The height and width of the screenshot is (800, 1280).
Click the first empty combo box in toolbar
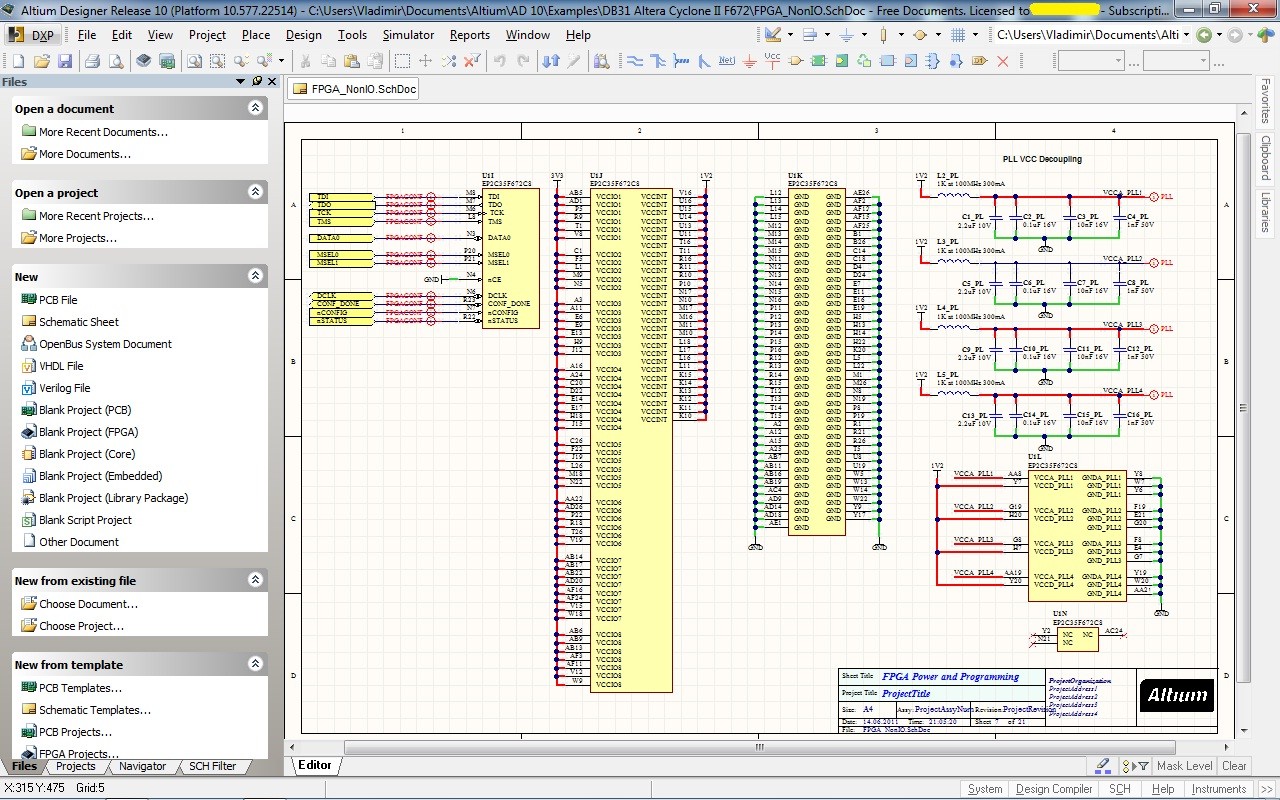click(1091, 61)
